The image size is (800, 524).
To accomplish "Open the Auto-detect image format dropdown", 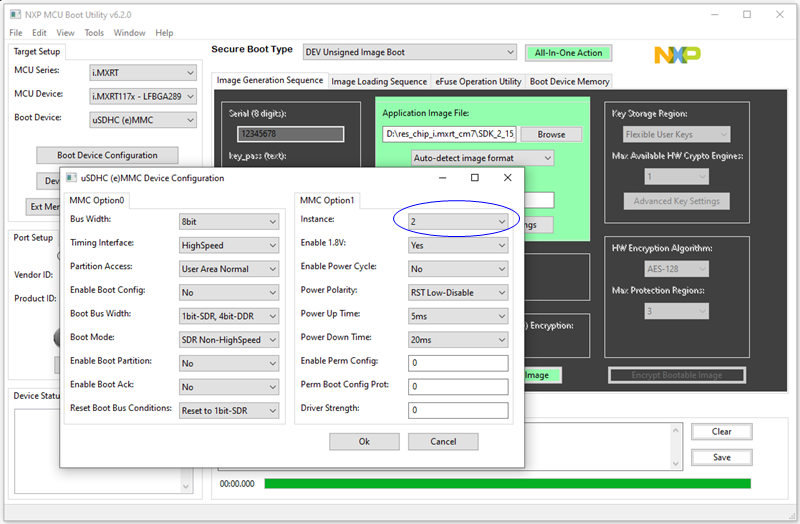I will click(x=483, y=158).
